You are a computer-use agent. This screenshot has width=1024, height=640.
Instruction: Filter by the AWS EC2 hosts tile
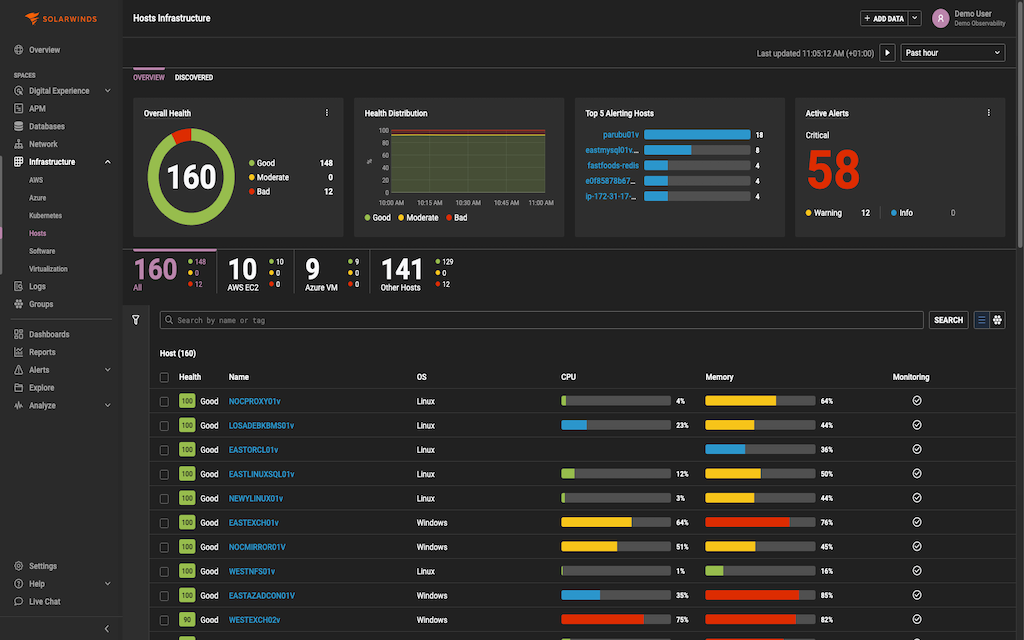[255, 273]
